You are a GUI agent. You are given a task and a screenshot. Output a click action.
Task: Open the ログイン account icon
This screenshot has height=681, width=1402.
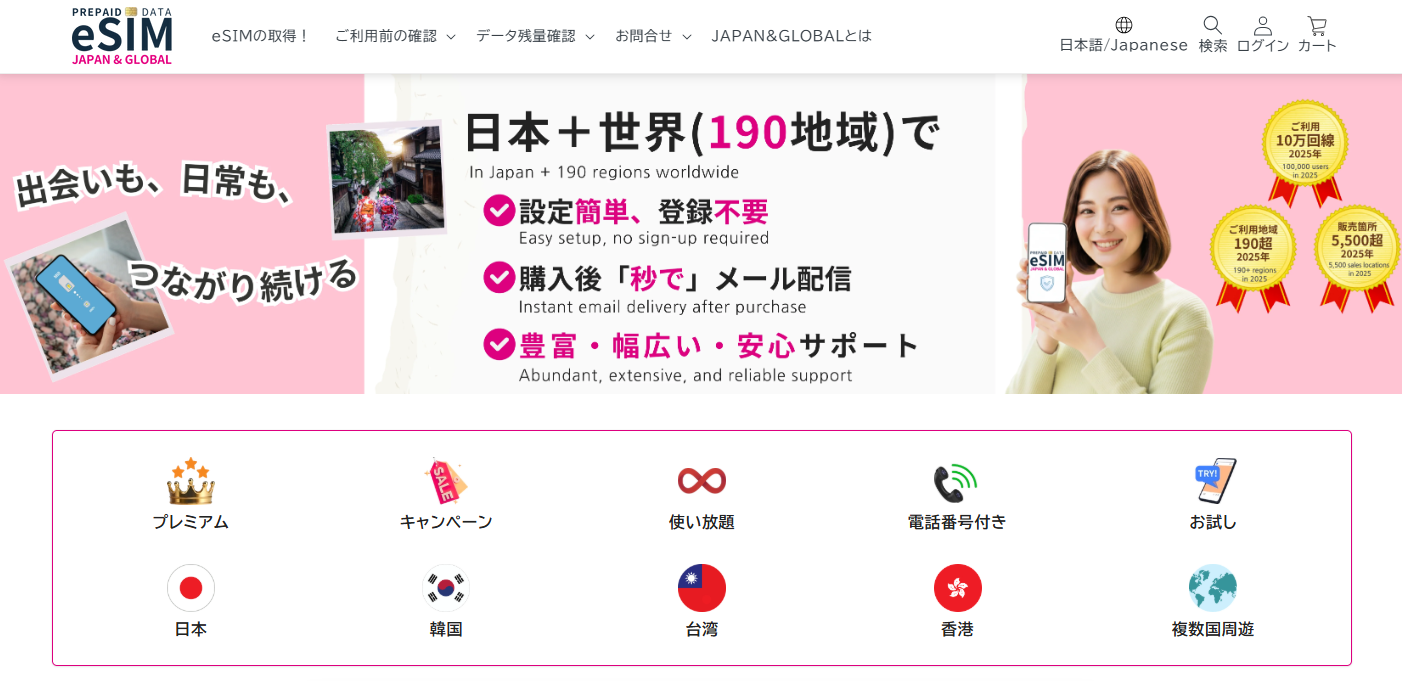[1263, 26]
